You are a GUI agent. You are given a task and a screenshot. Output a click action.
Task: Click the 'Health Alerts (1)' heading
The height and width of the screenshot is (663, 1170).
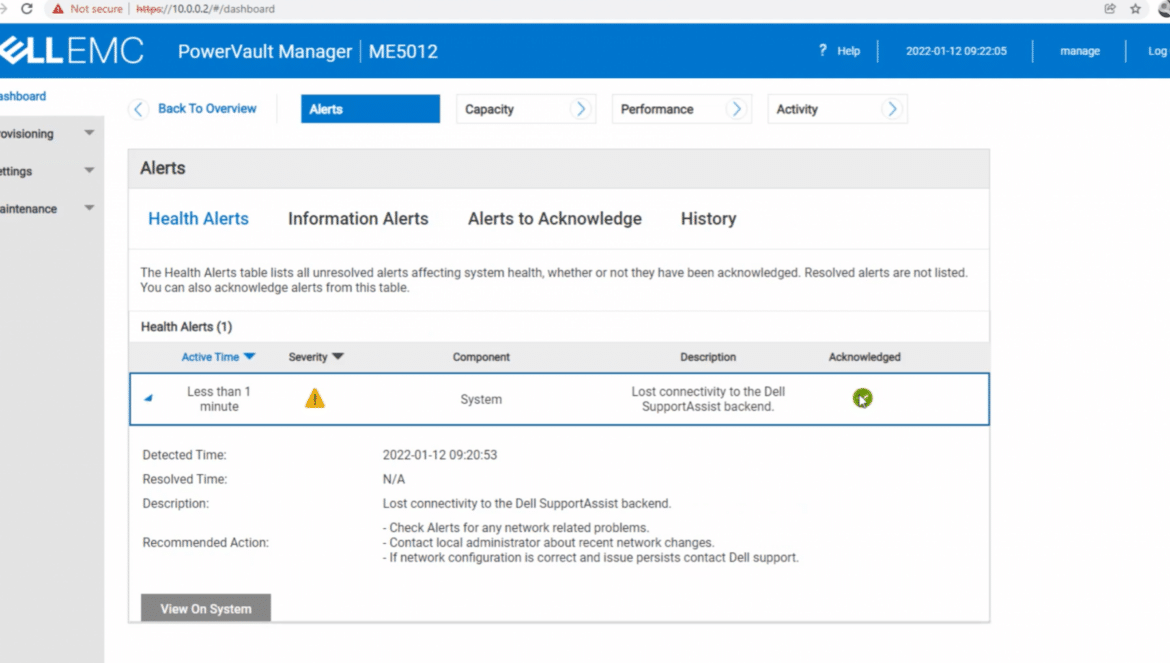tap(187, 327)
